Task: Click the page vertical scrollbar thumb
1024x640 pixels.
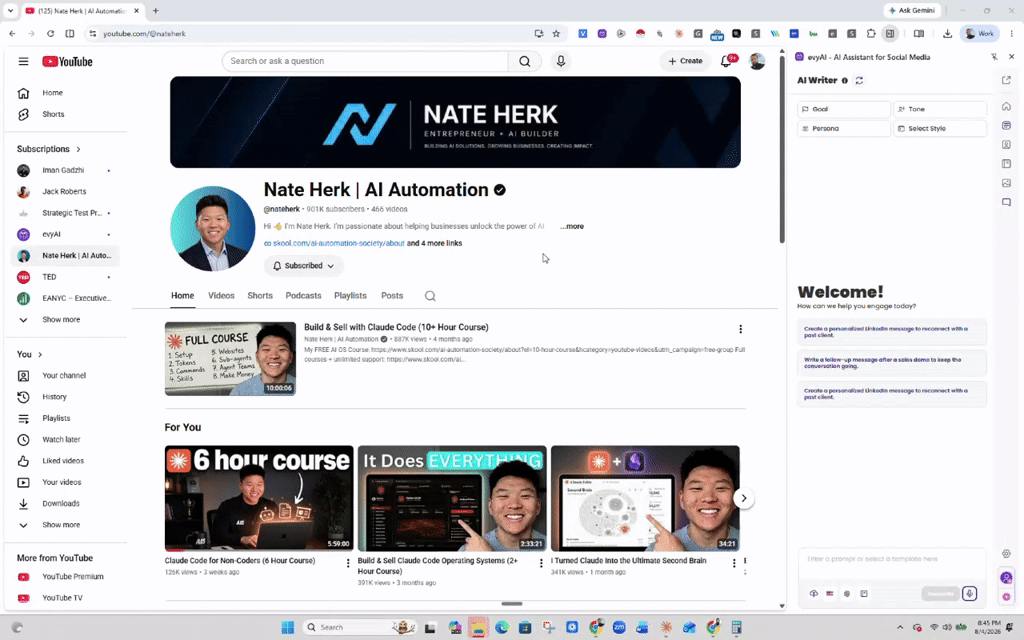Action: click(x=782, y=149)
